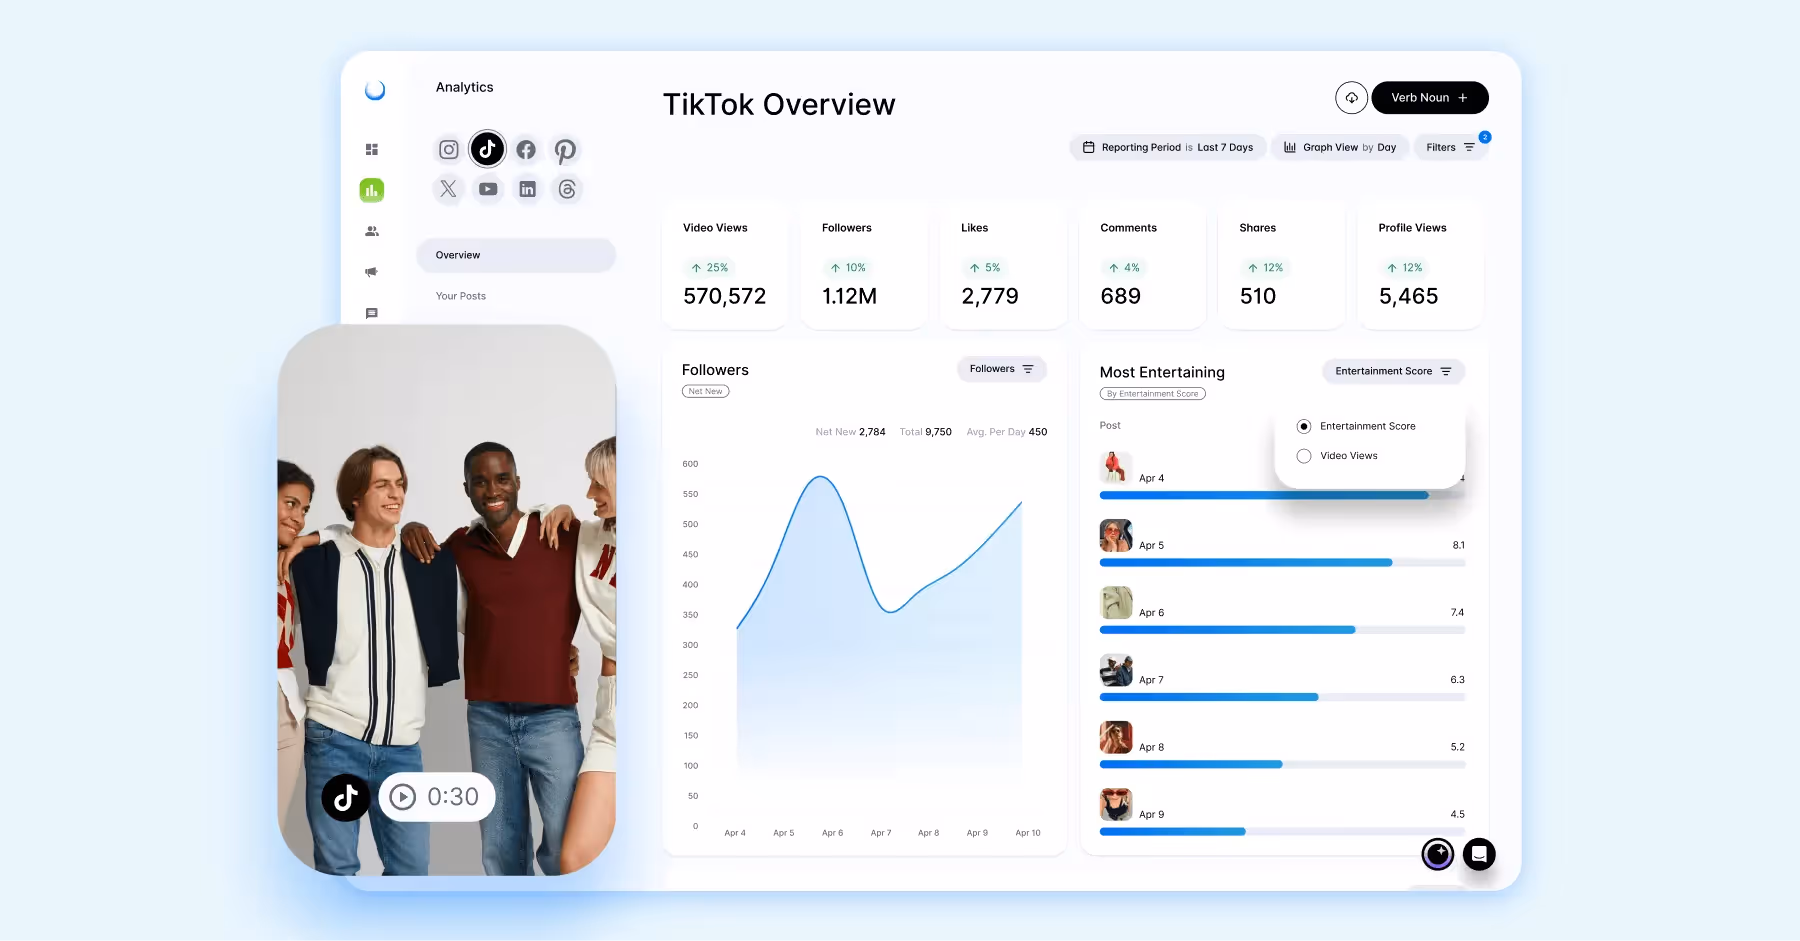Viewport: 1800px width, 941px height.
Task: Select the TikTok platform icon
Action: pos(487,149)
